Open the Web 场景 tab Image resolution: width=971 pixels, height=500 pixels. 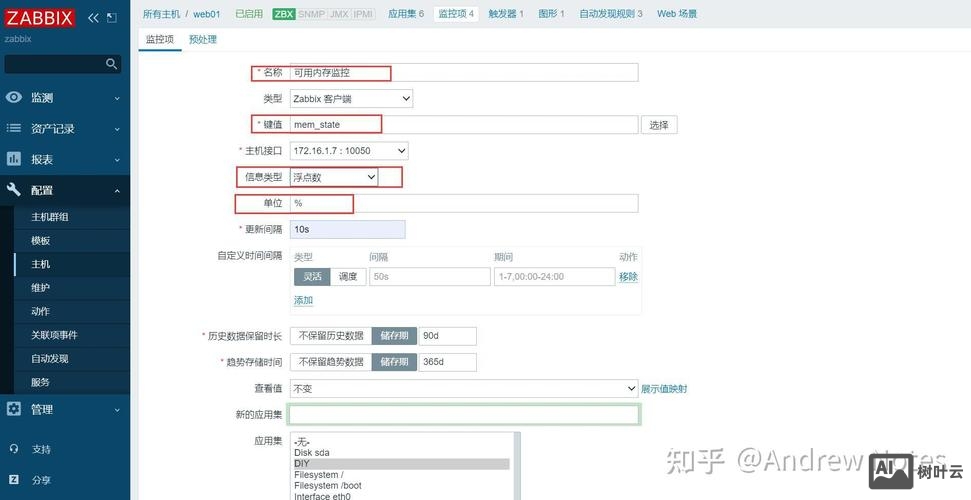(677, 14)
